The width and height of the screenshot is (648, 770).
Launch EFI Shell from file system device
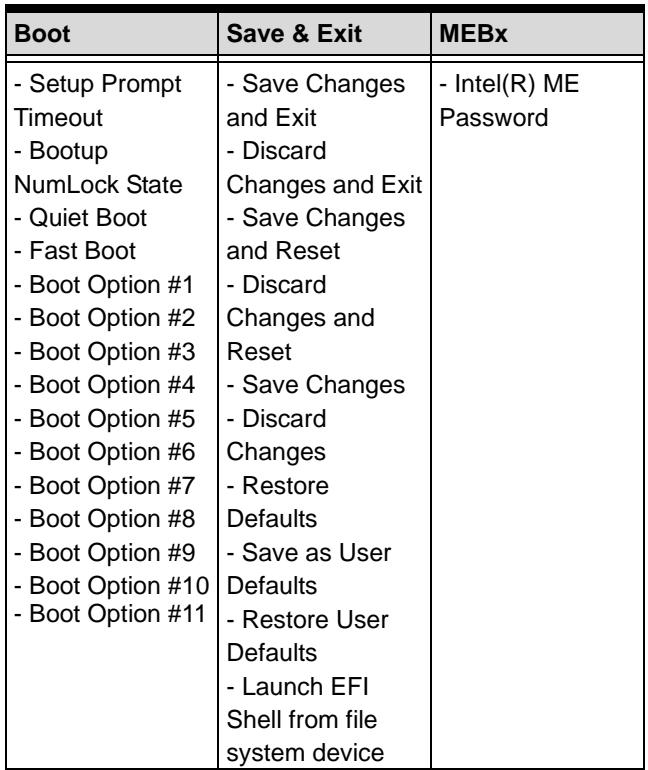(305, 720)
